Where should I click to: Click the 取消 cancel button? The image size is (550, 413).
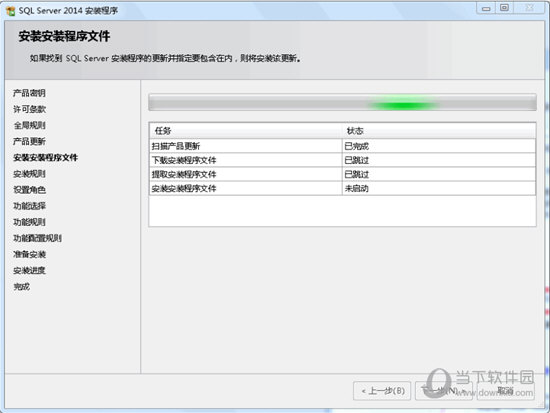click(505, 391)
